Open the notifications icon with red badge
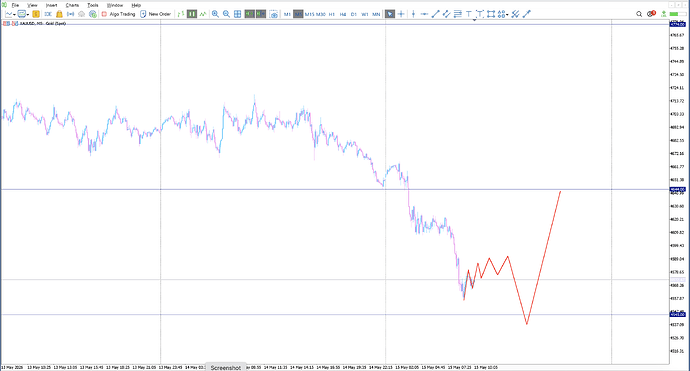This screenshot has height=371, width=690. pyautogui.click(x=651, y=14)
